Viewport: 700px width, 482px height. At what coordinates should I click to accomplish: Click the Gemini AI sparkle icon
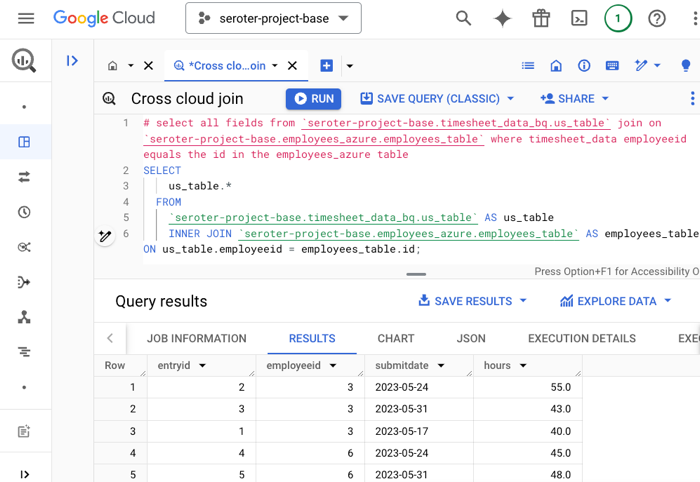coord(502,18)
